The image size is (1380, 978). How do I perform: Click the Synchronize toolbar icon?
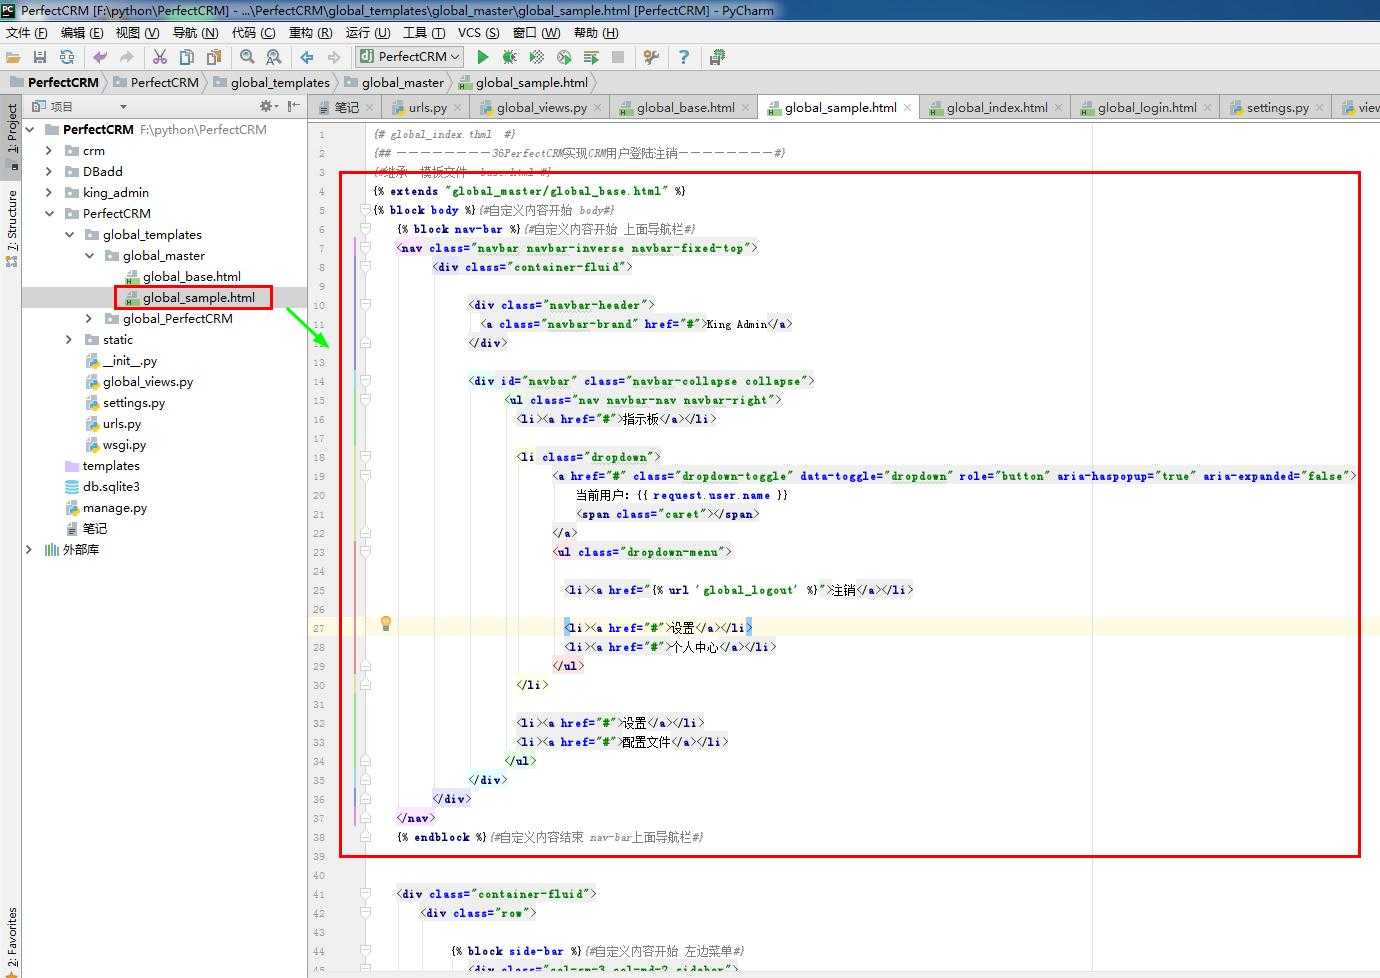point(67,57)
